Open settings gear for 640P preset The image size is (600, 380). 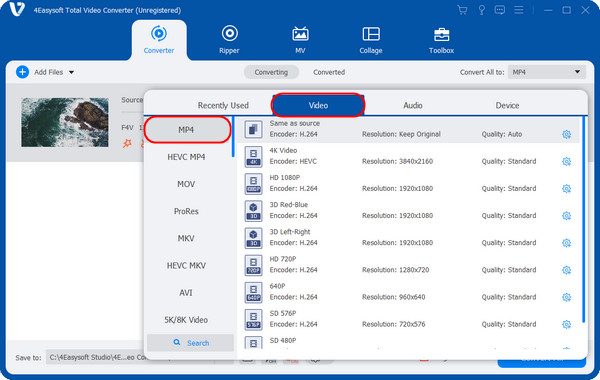click(567, 297)
